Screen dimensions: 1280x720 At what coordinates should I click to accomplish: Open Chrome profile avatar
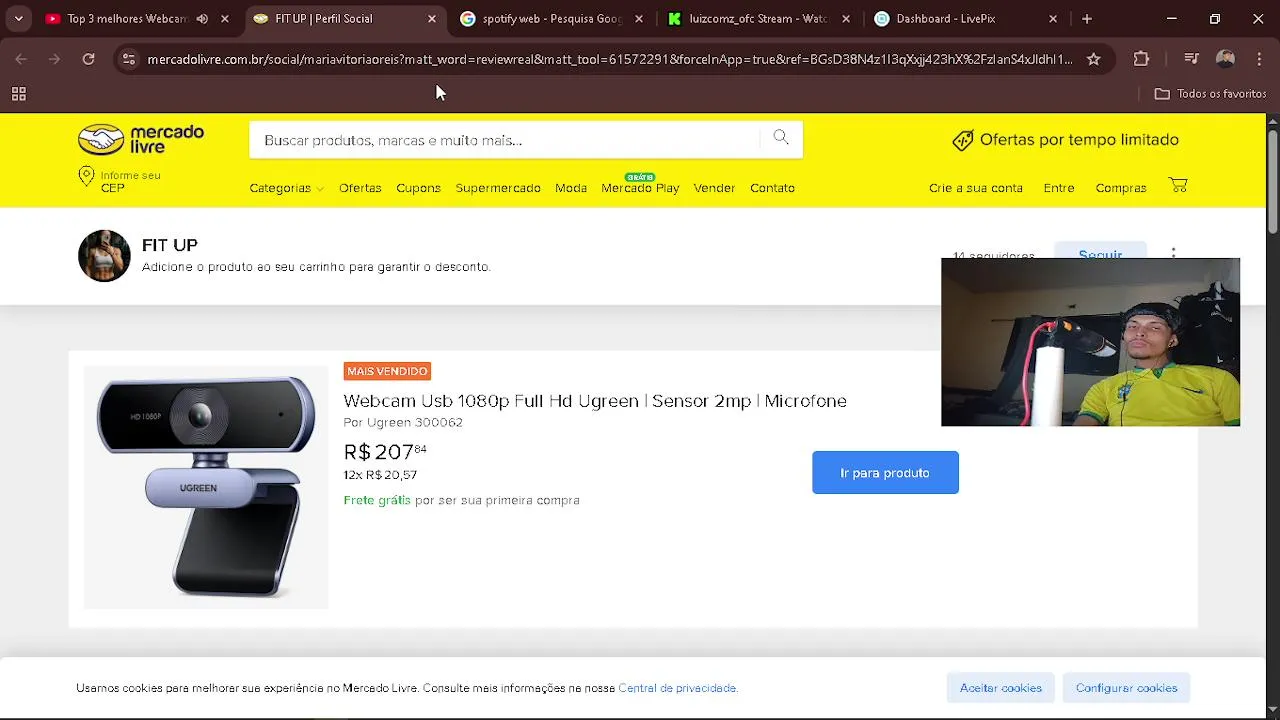click(x=1225, y=59)
